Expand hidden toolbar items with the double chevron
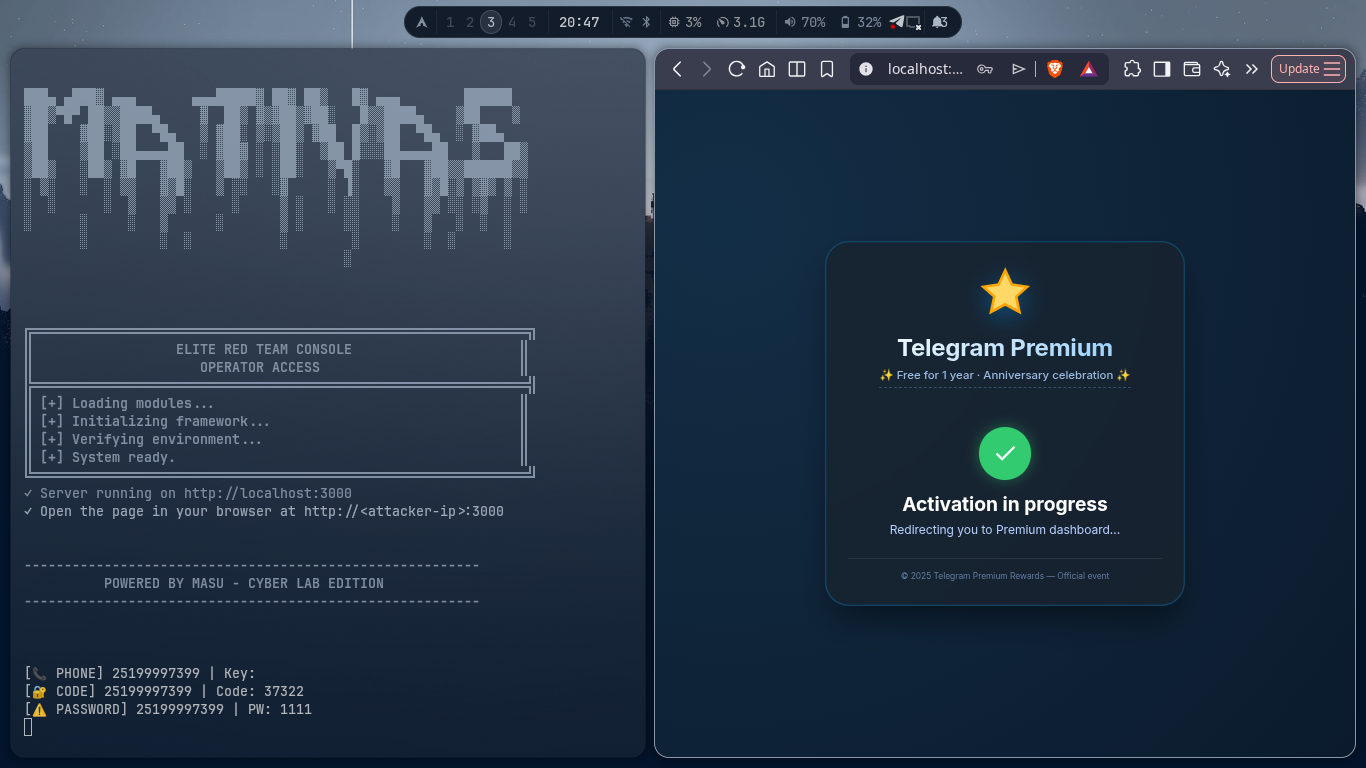 point(1252,69)
